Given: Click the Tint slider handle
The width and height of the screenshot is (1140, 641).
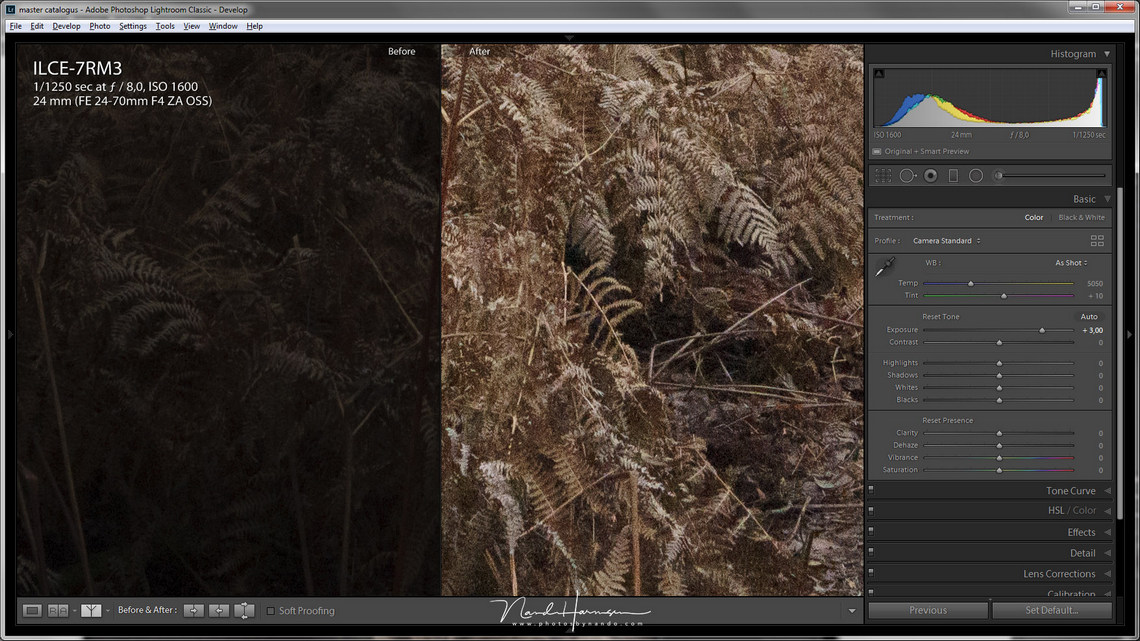Looking at the screenshot, I should click(x=1004, y=296).
